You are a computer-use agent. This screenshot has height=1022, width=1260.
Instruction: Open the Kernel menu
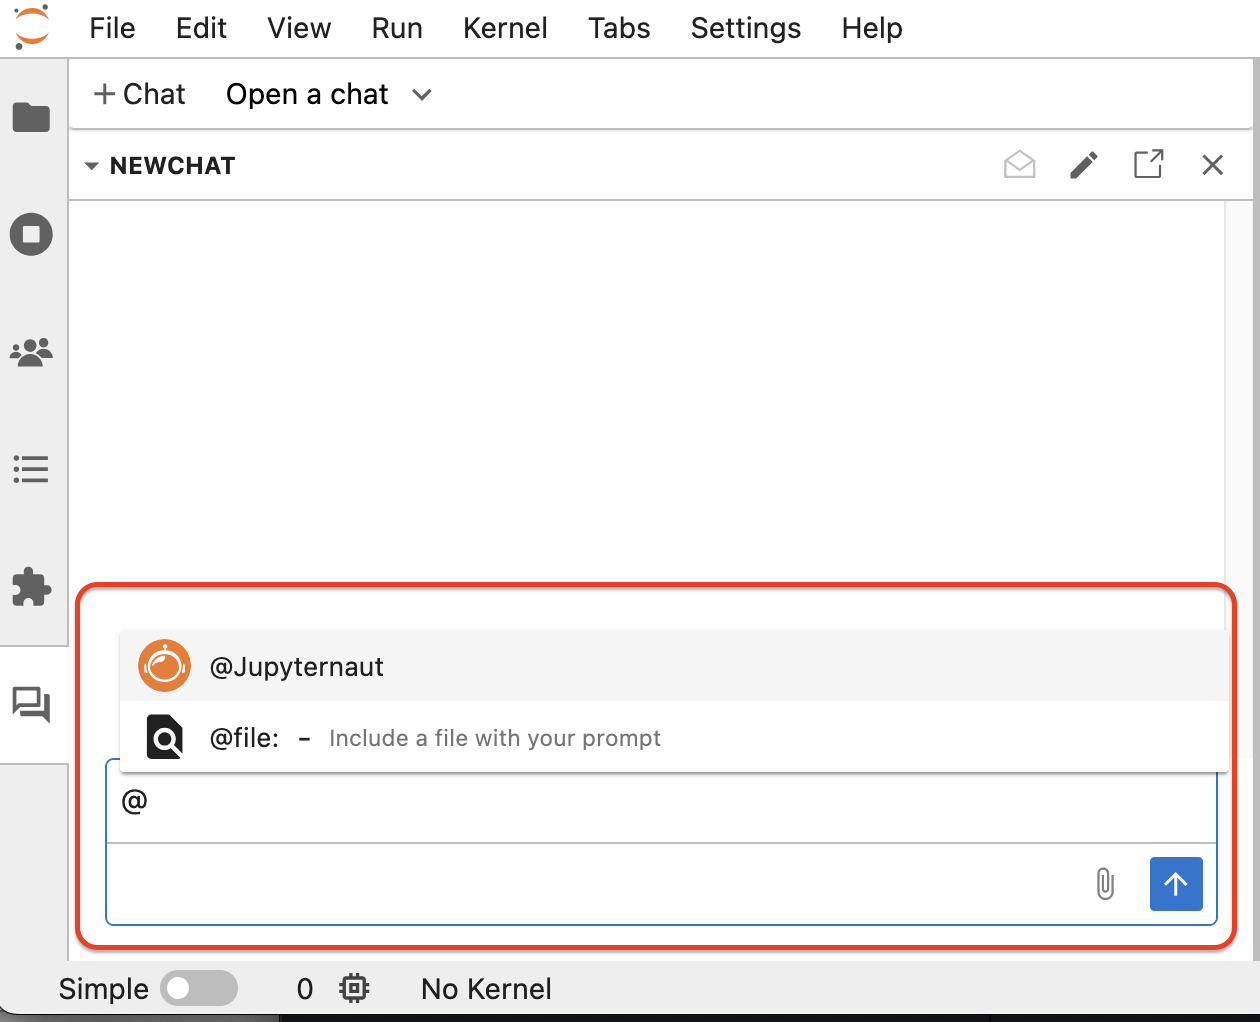[505, 28]
